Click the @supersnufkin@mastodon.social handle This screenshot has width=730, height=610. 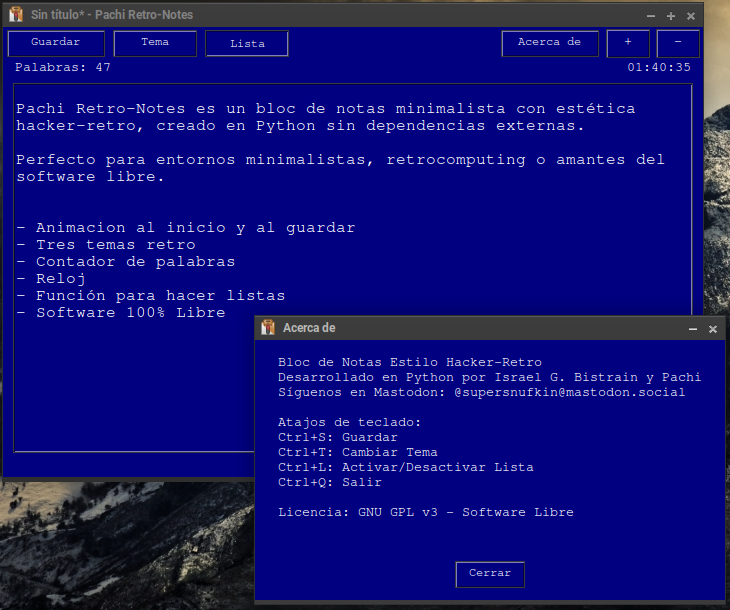(569, 392)
